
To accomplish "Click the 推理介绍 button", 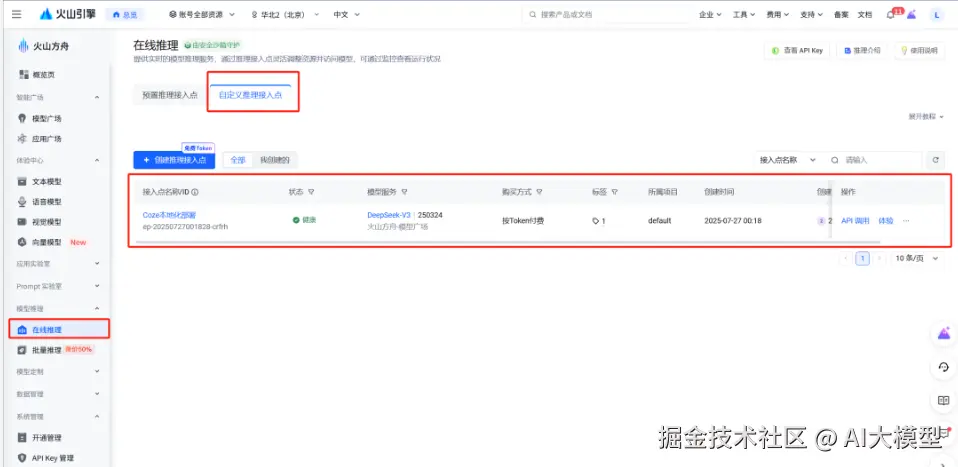I will pyautogui.click(x=861, y=51).
